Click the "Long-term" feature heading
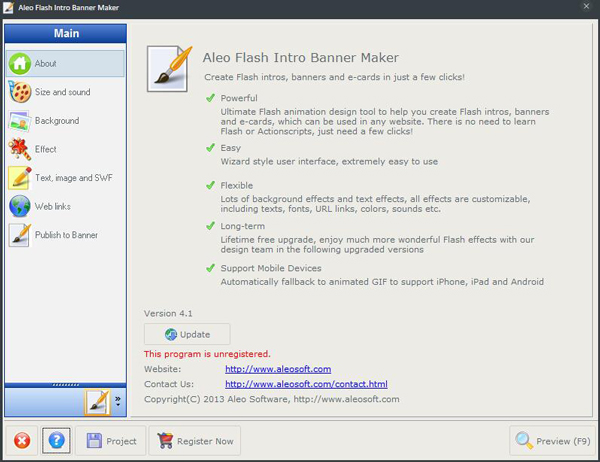 coord(242,226)
